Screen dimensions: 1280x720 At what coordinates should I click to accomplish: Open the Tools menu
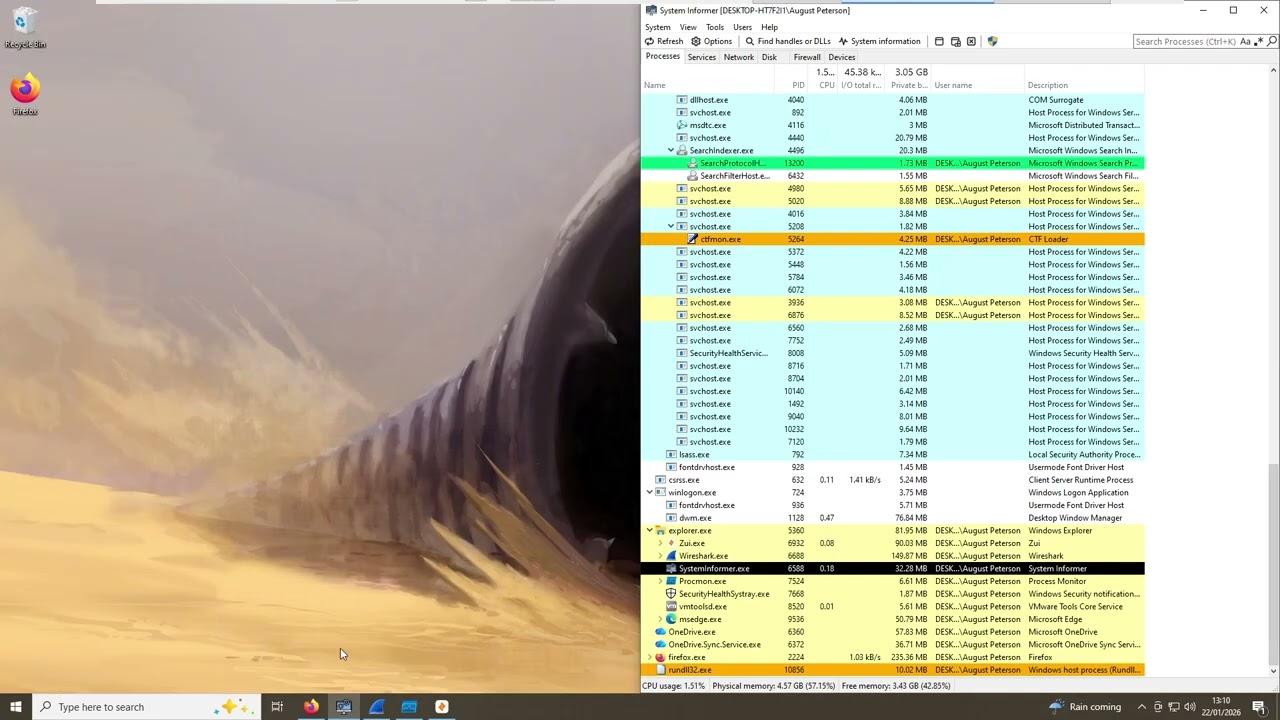(715, 27)
